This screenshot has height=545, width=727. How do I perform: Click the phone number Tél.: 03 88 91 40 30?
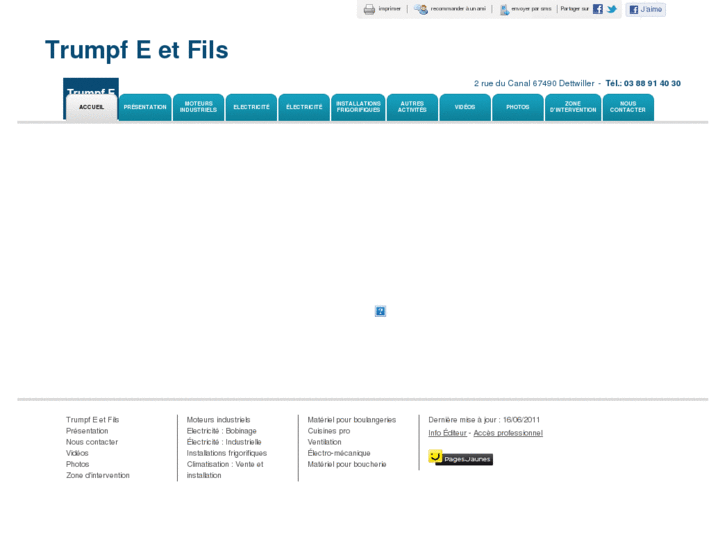[x=643, y=83]
